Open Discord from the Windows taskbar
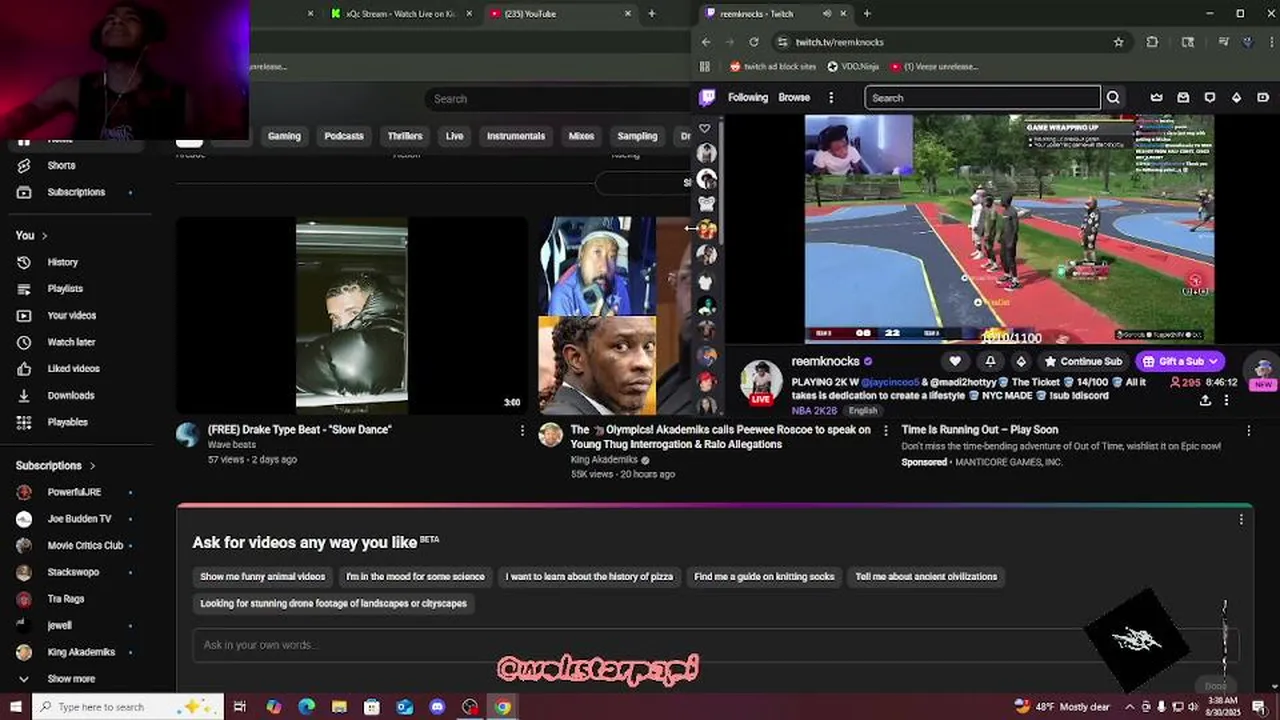Image resolution: width=1280 pixels, height=720 pixels. point(437,707)
